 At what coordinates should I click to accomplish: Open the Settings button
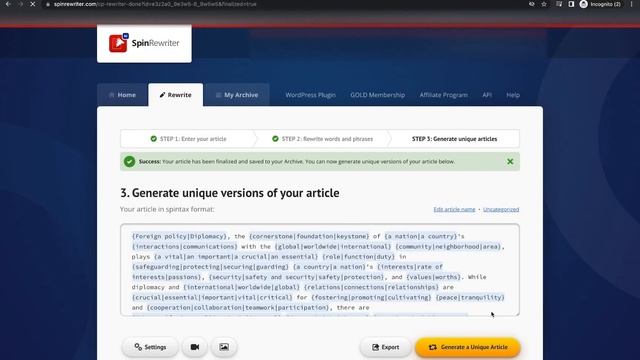(x=150, y=347)
